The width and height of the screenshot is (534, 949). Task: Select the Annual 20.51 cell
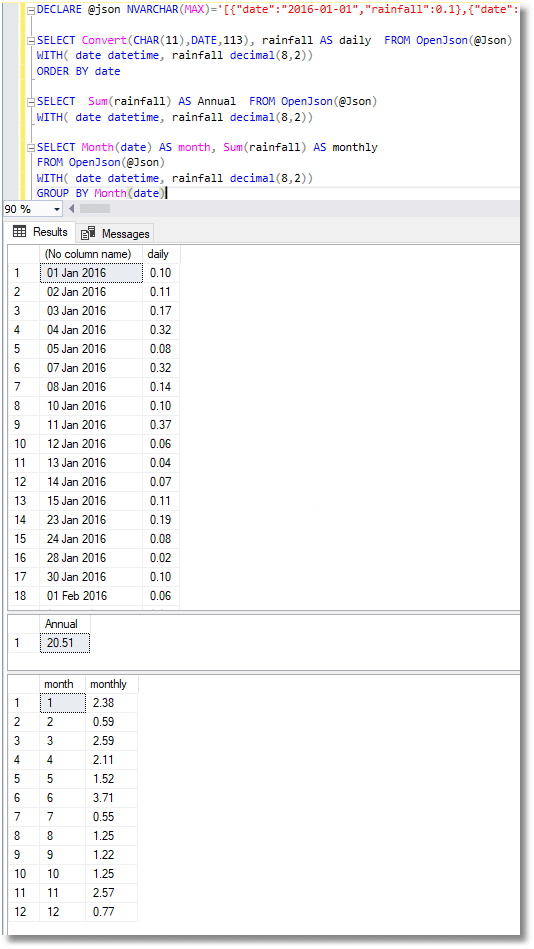click(65, 643)
